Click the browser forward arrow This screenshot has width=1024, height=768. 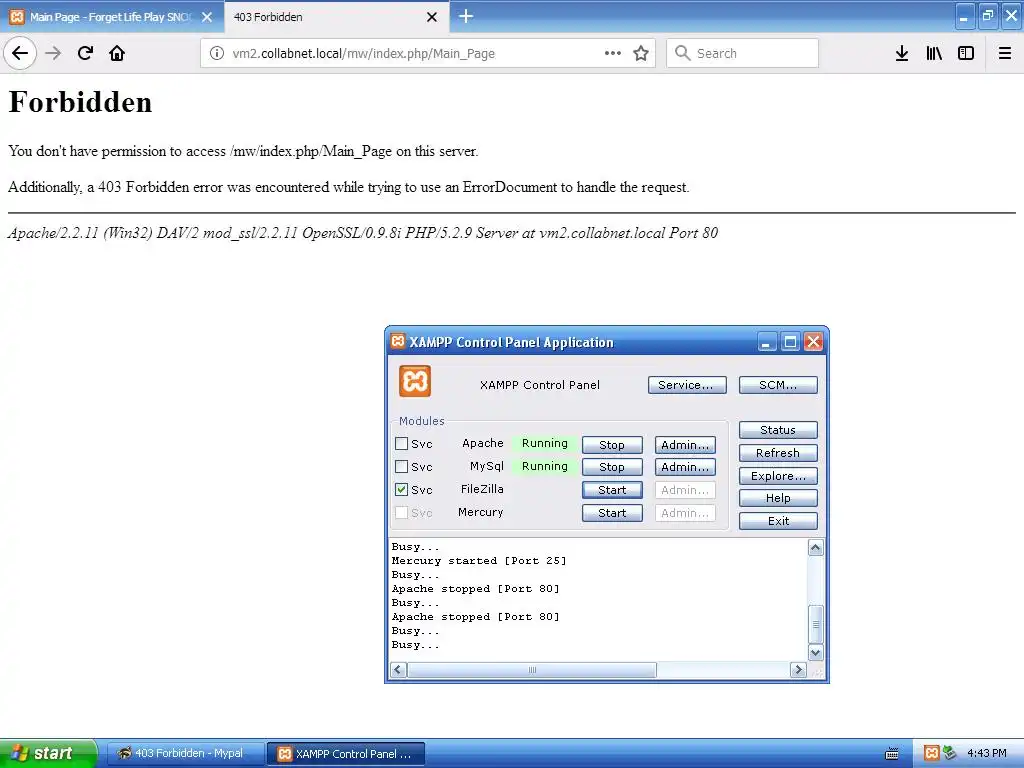53,53
